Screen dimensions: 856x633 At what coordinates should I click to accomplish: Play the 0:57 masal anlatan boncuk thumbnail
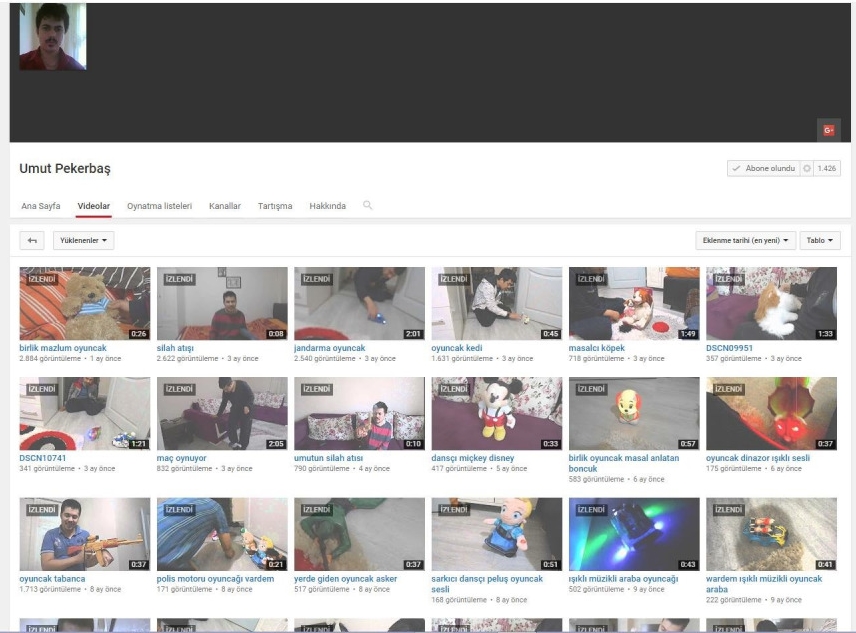coord(634,414)
